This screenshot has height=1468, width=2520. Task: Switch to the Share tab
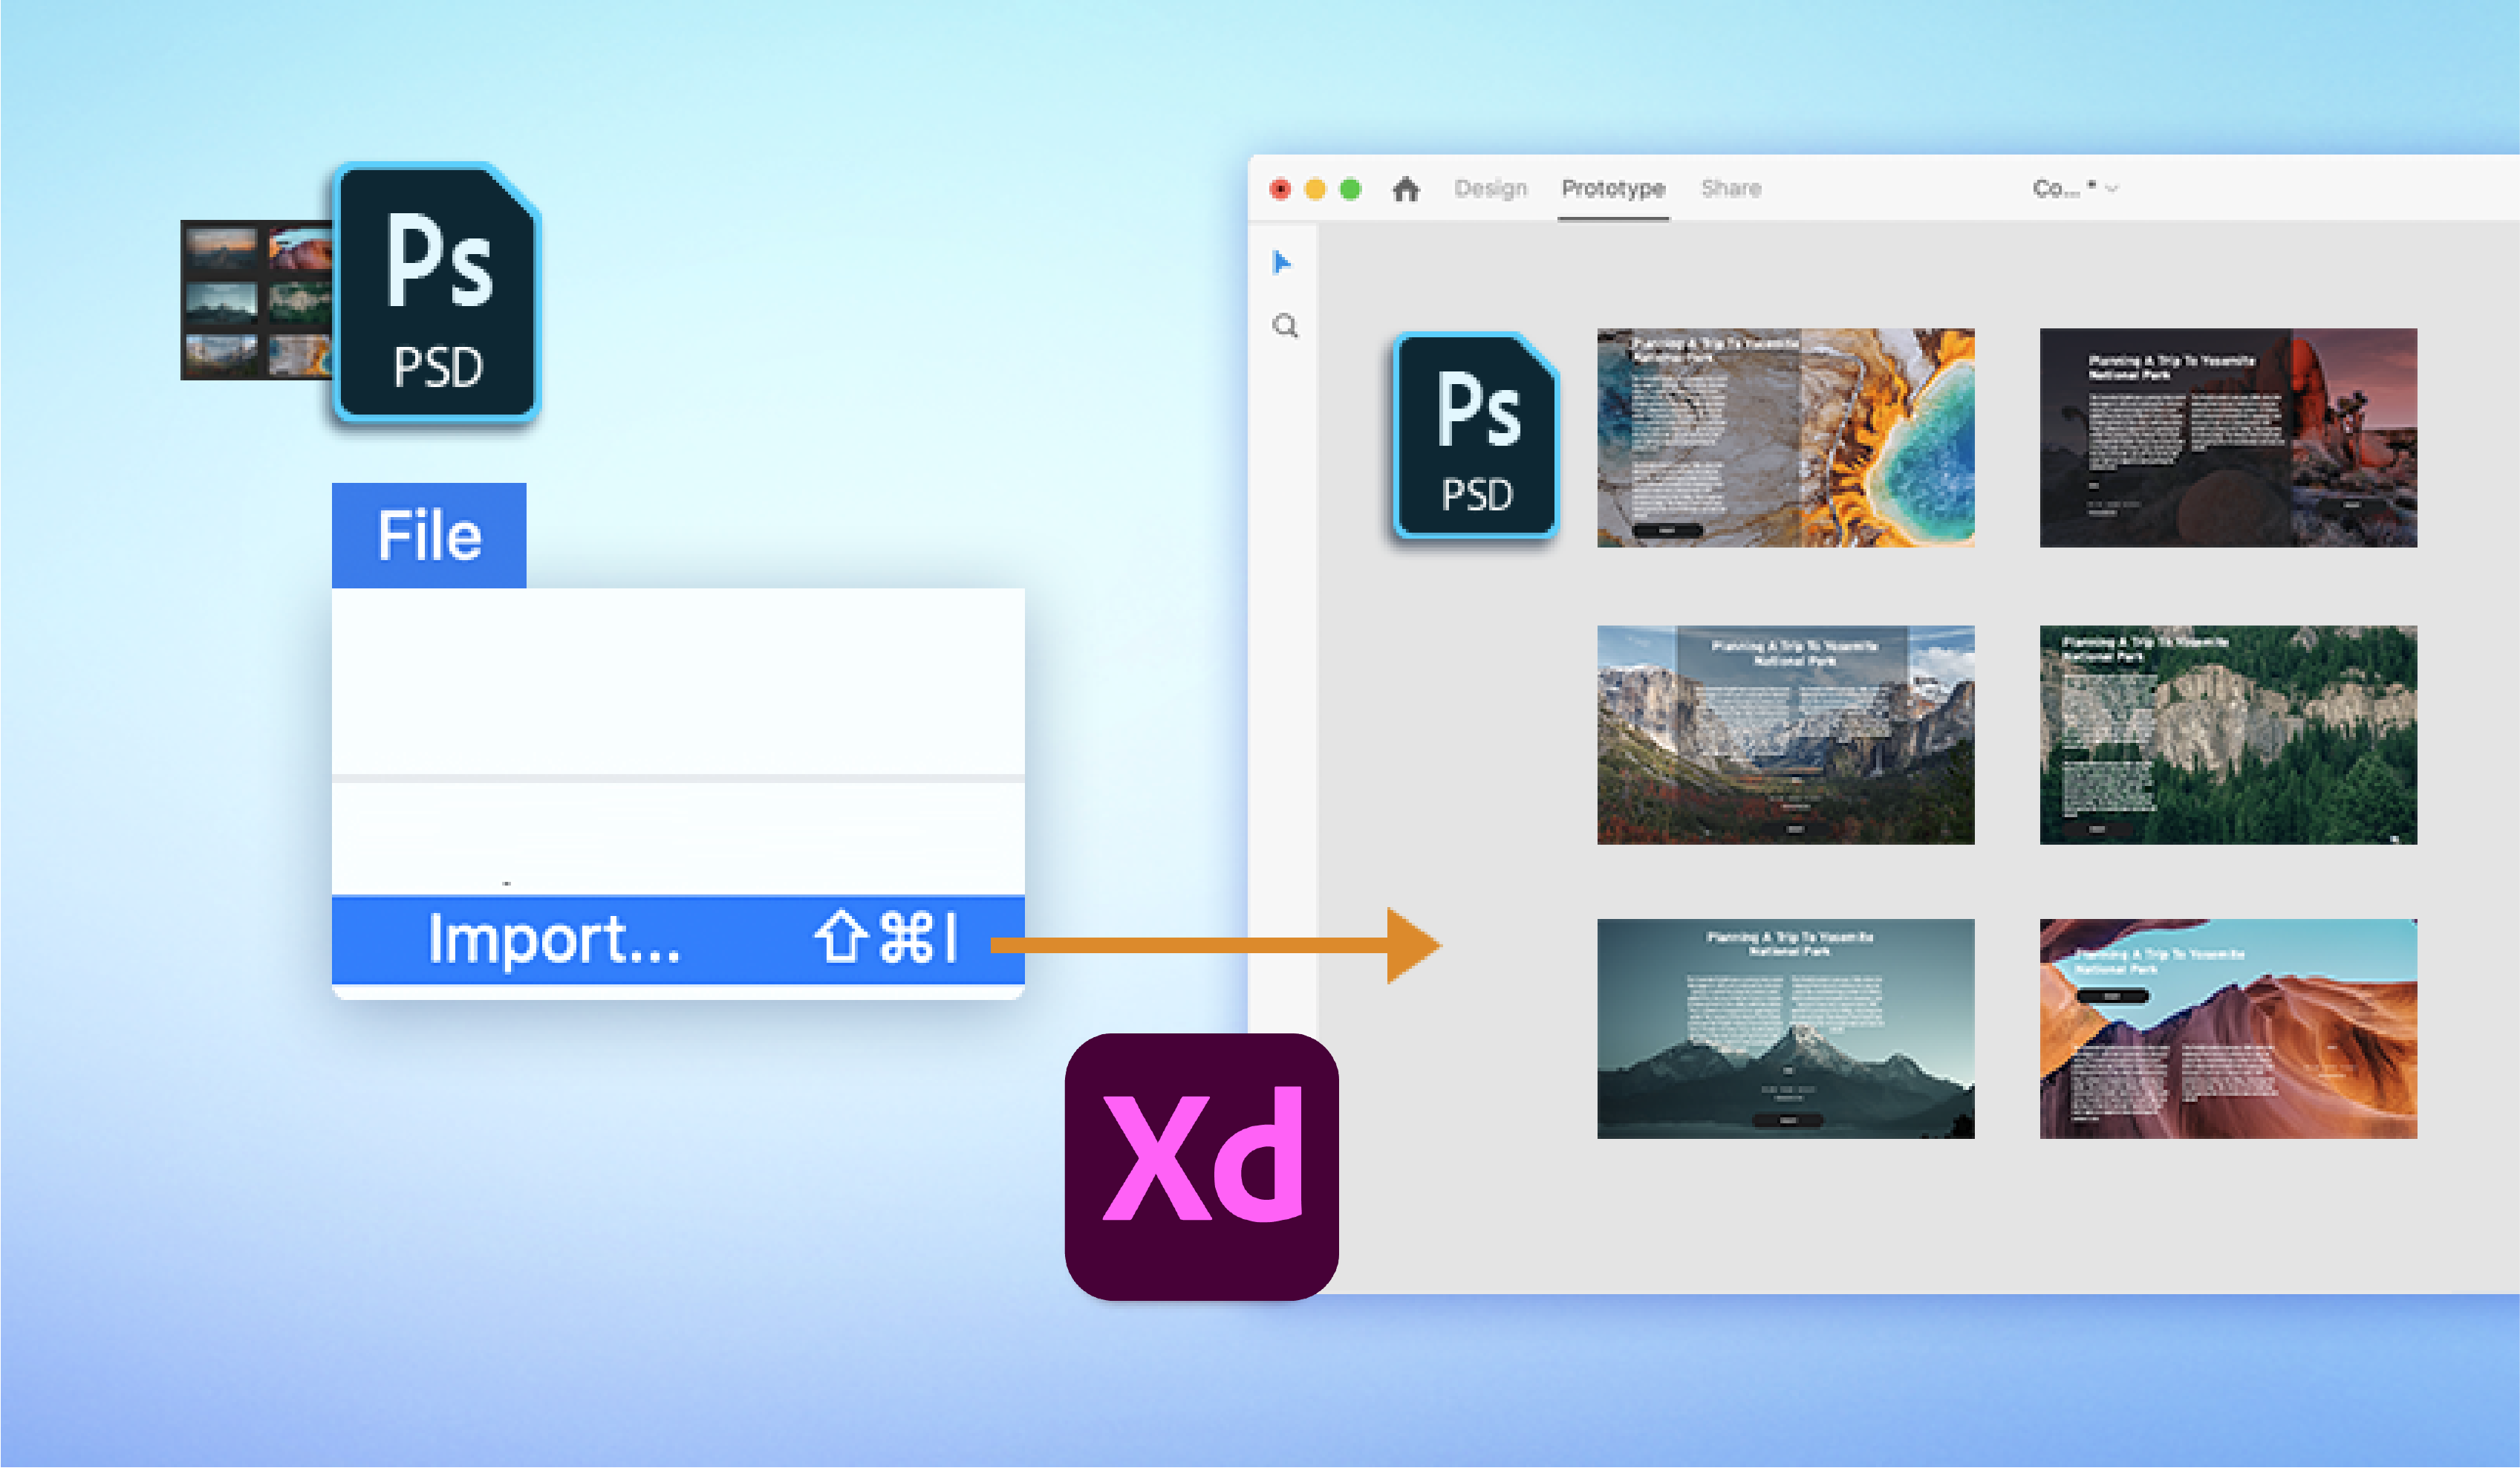(1731, 188)
